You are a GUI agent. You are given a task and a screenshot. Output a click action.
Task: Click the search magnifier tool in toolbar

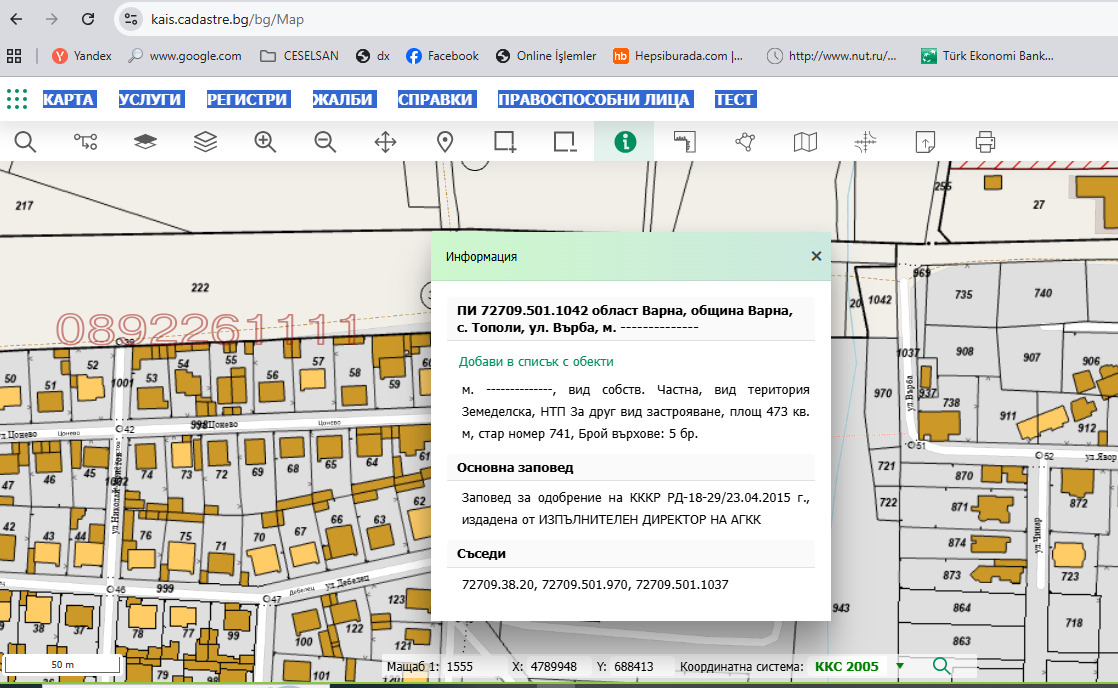click(x=25, y=142)
